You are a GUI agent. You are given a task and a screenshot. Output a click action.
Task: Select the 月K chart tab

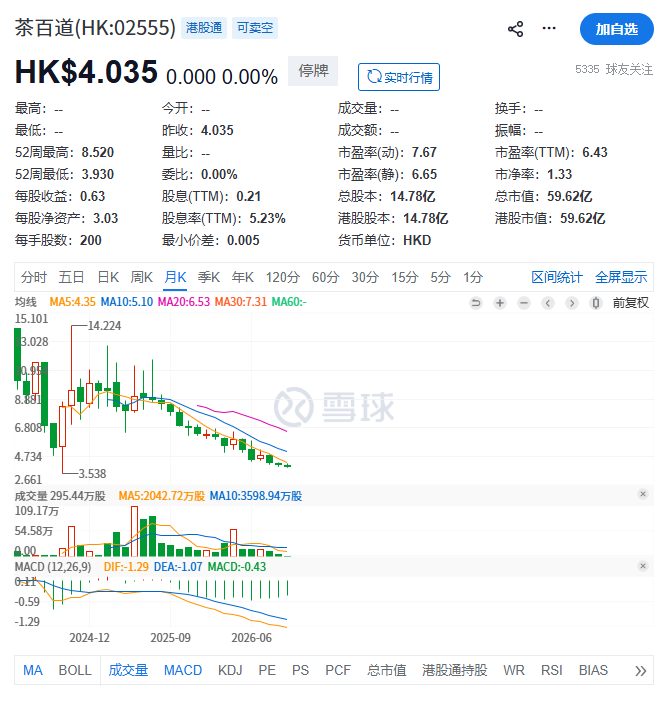tap(175, 277)
